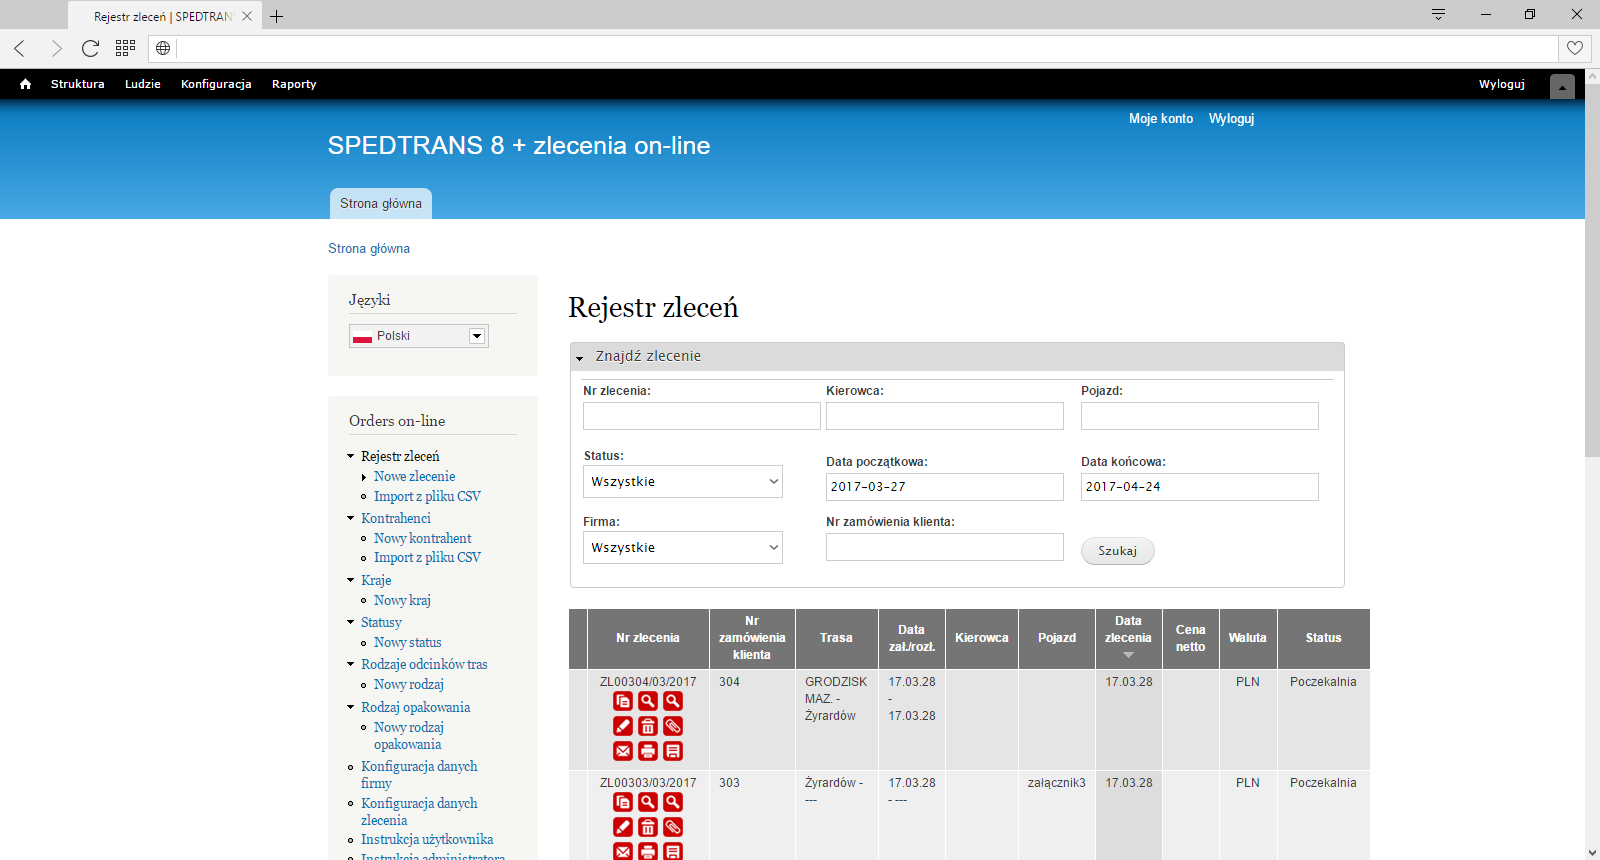Open the Status dropdown showing Wszystkie
The width and height of the screenshot is (1600, 860).
(683, 481)
